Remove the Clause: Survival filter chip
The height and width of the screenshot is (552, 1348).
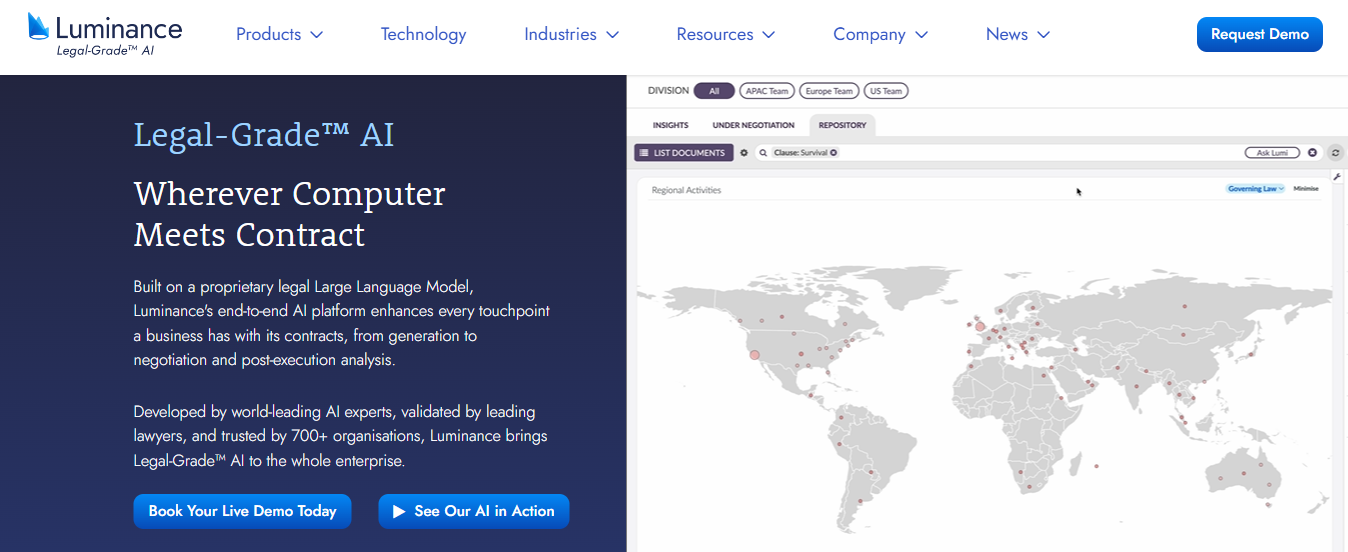[x=833, y=153]
